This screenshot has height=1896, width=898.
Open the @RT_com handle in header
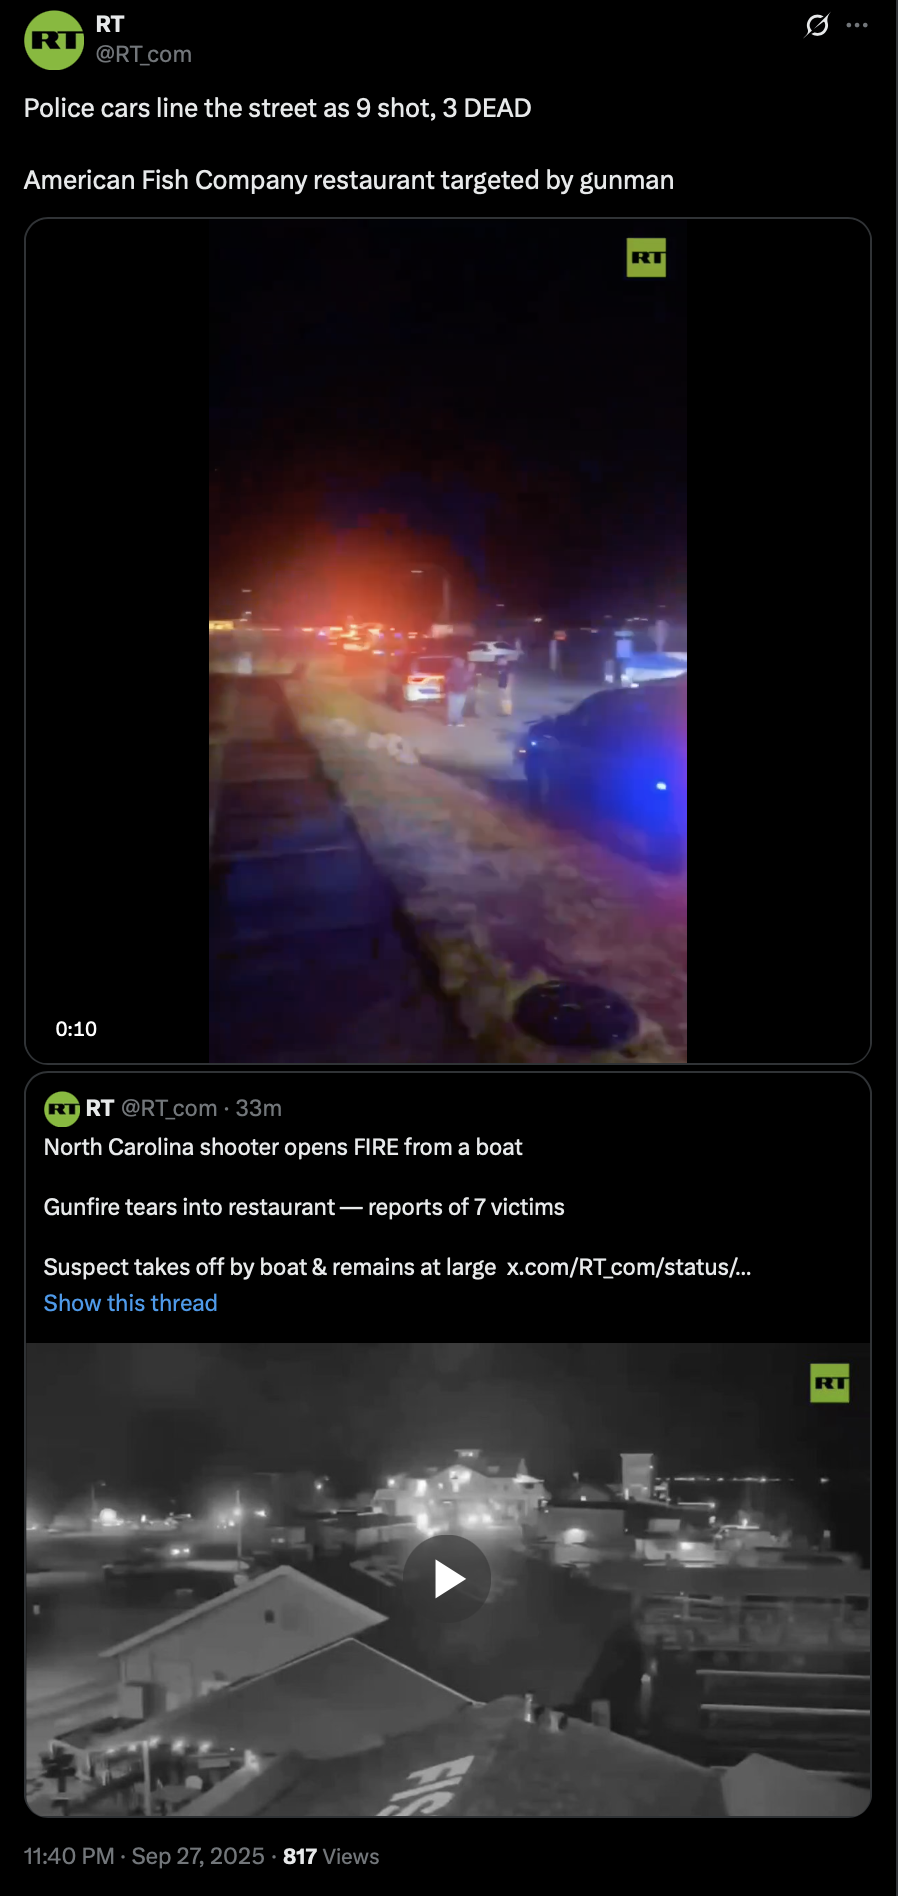[143, 54]
